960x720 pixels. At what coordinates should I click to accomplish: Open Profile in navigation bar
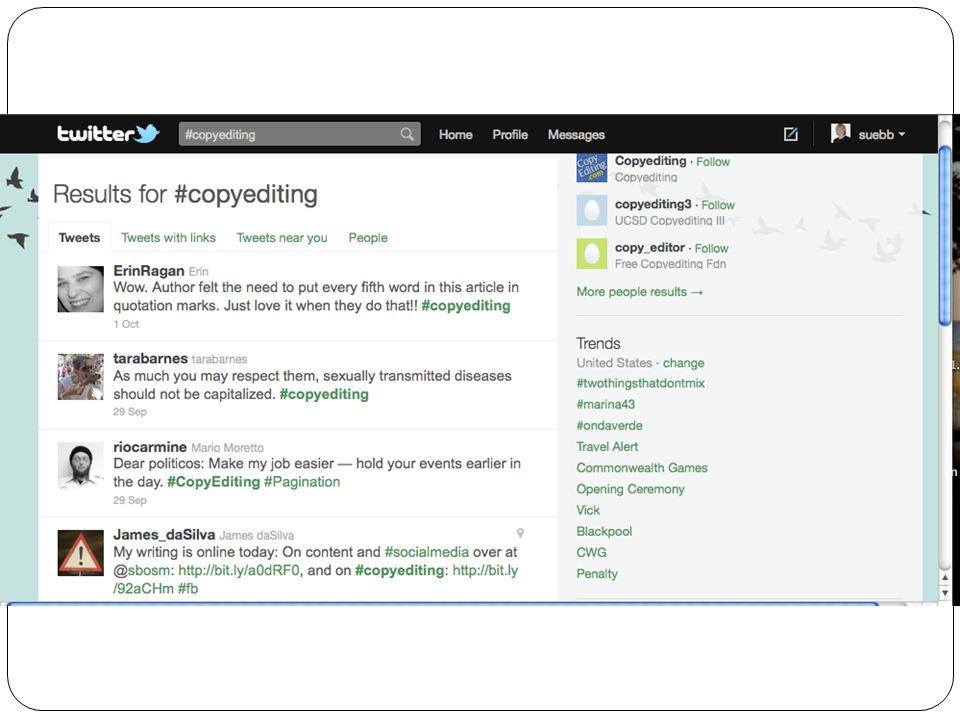pyautogui.click(x=510, y=135)
